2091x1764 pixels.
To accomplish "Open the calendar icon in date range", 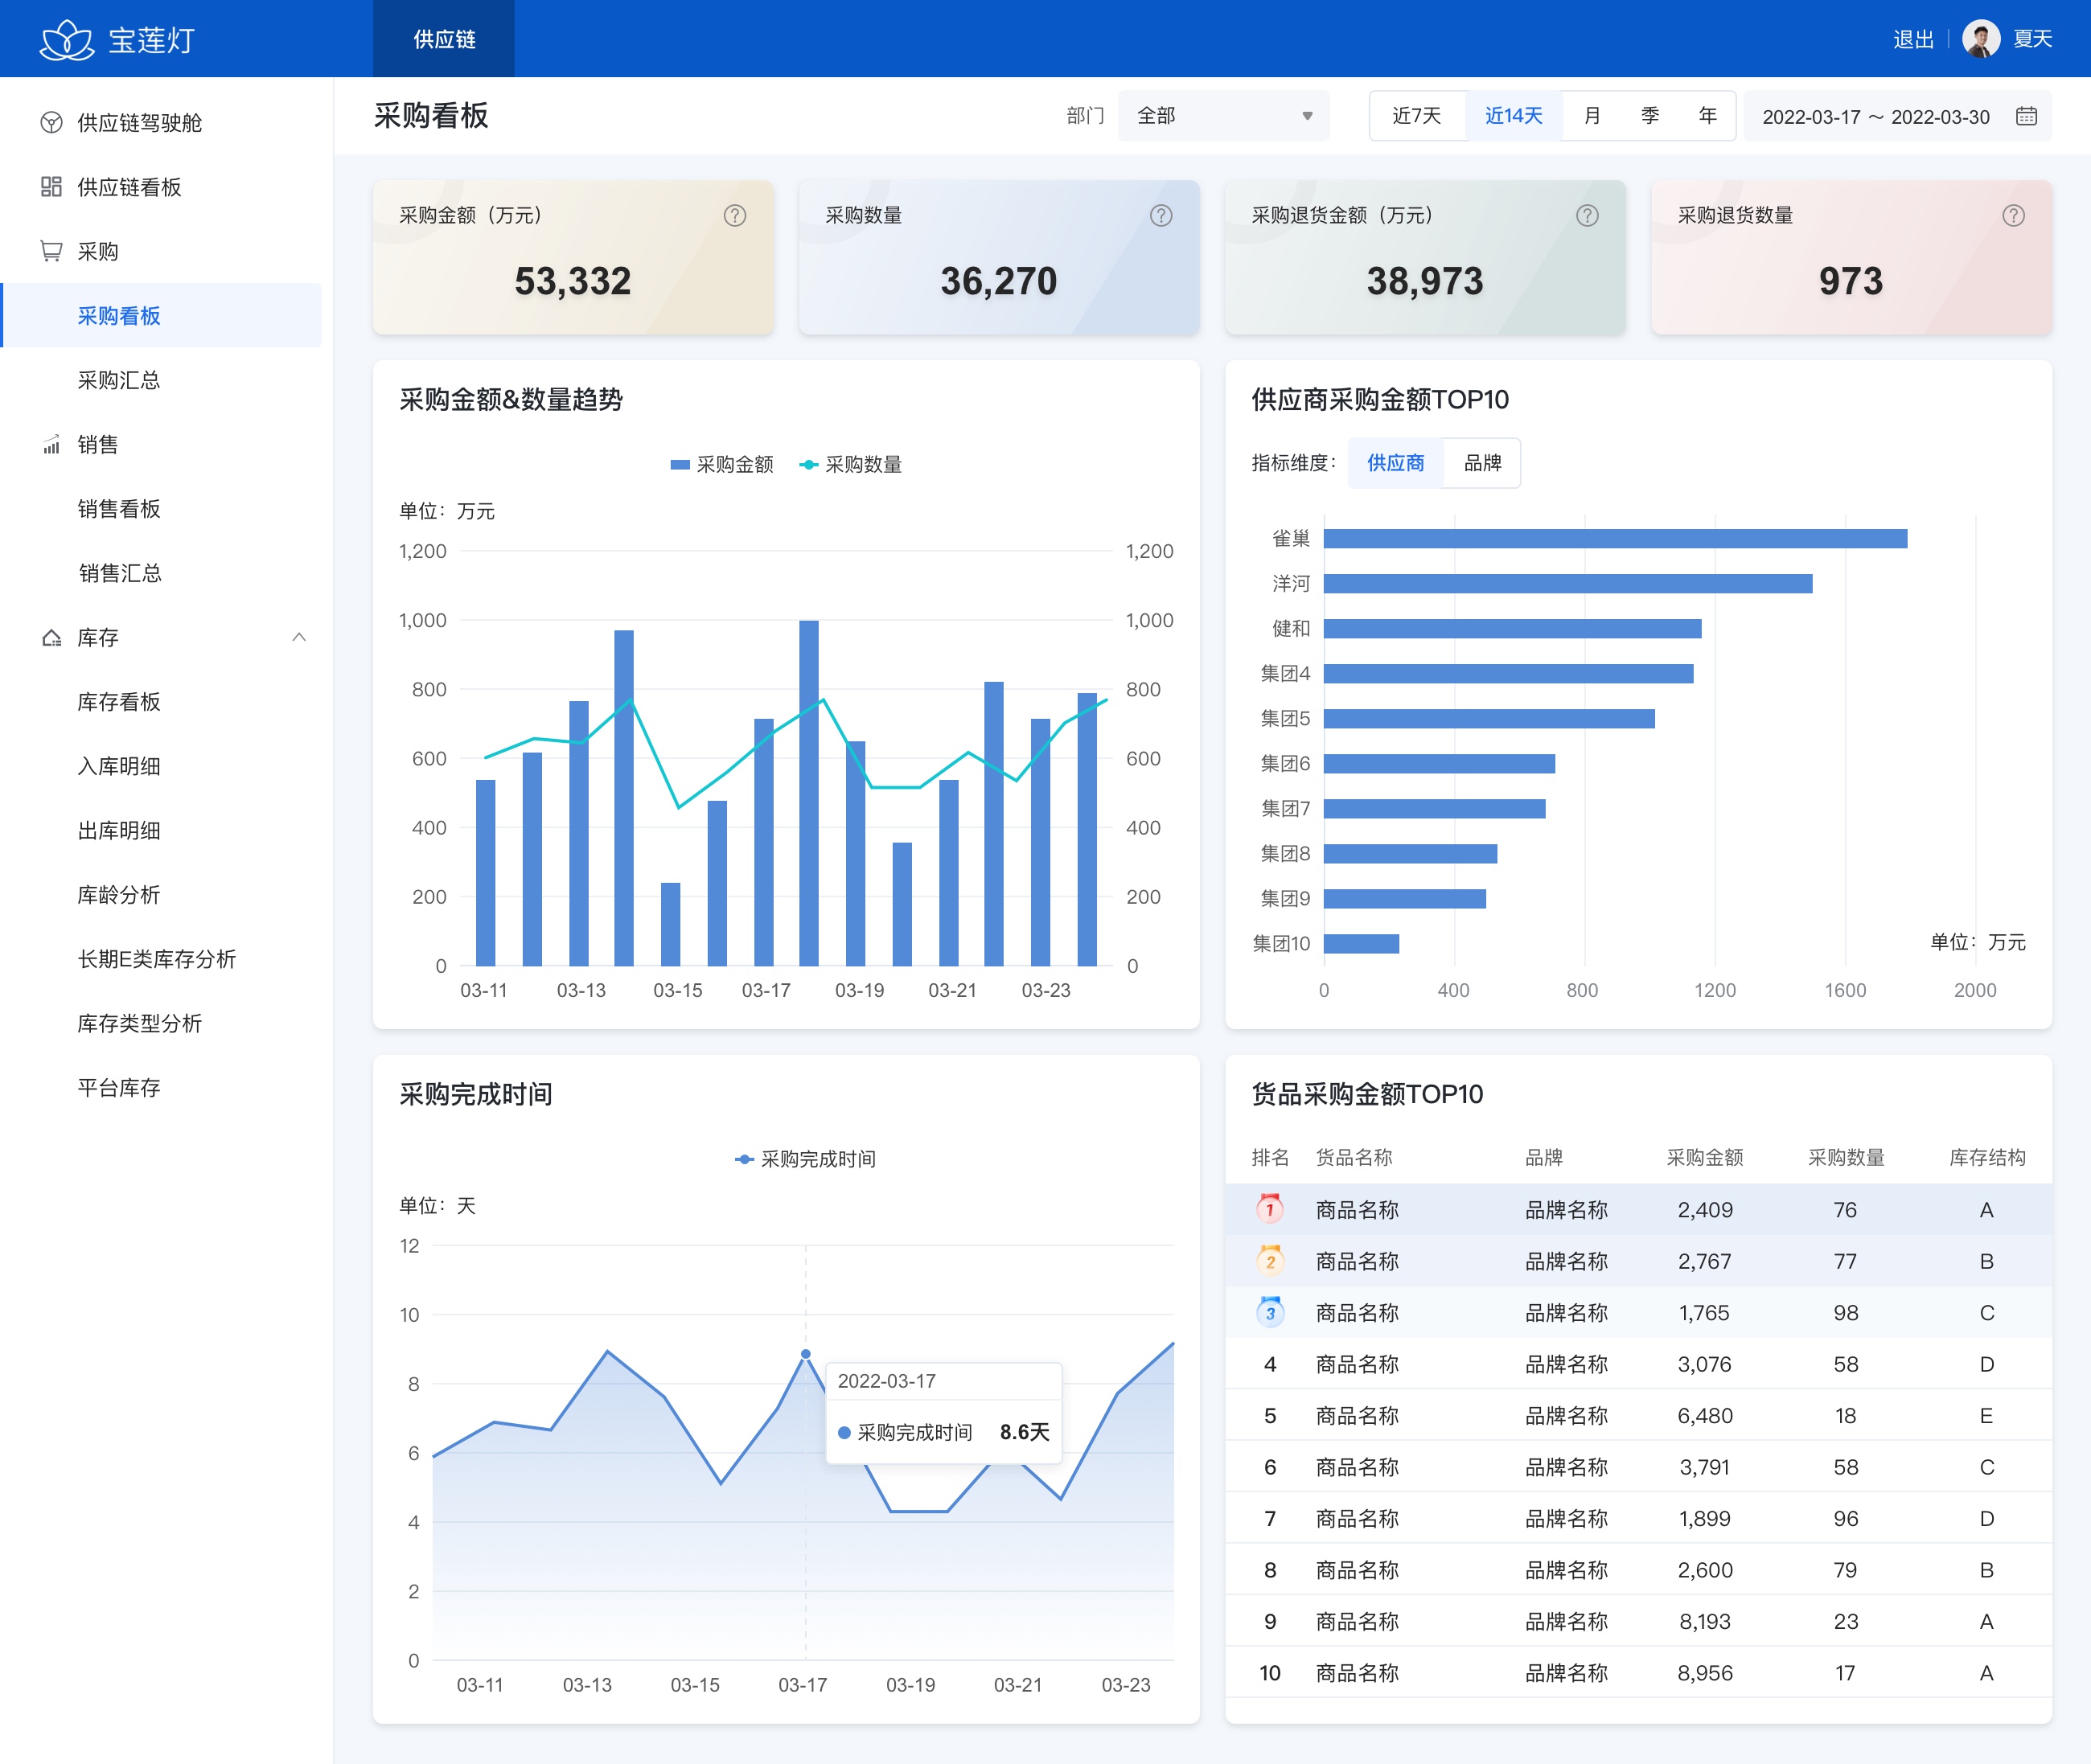I will (x=2026, y=116).
